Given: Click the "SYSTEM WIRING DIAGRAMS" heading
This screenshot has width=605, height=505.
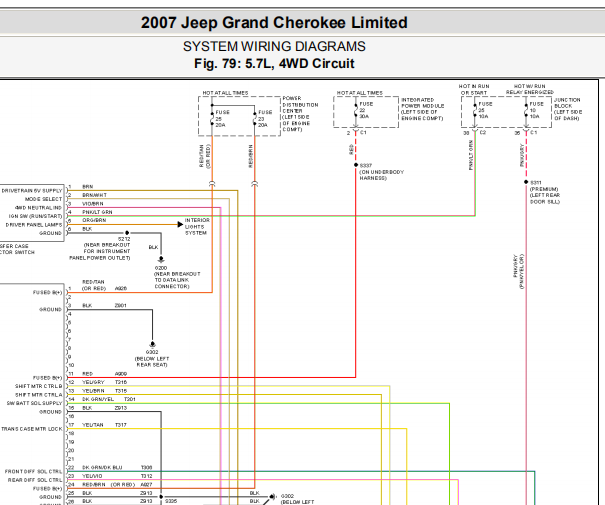Looking at the screenshot, I should point(274,46).
